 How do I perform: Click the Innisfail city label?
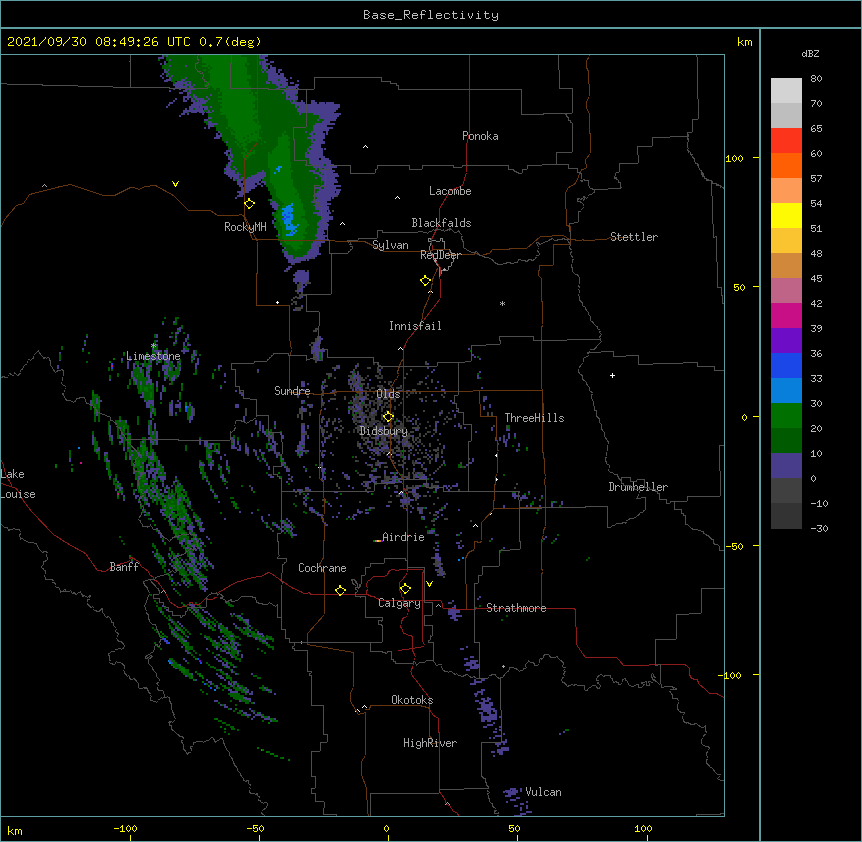(415, 326)
